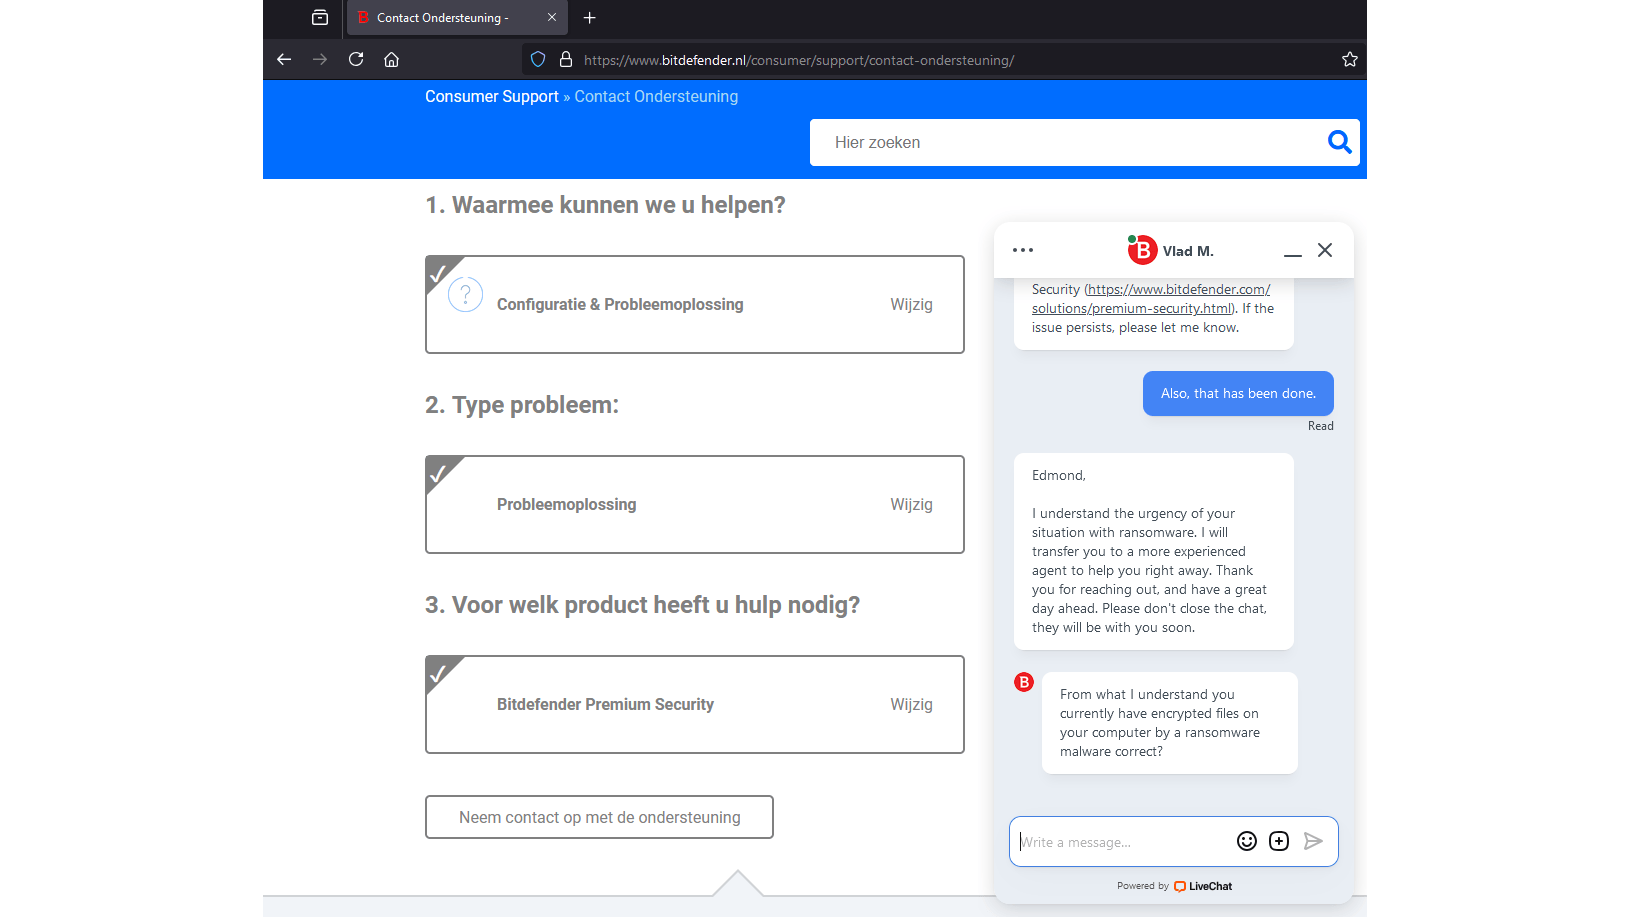1630x917 pixels.
Task: Click the '1. Waarmee kunnen we u helpen?' heading
Action: (x=605, y=205)
